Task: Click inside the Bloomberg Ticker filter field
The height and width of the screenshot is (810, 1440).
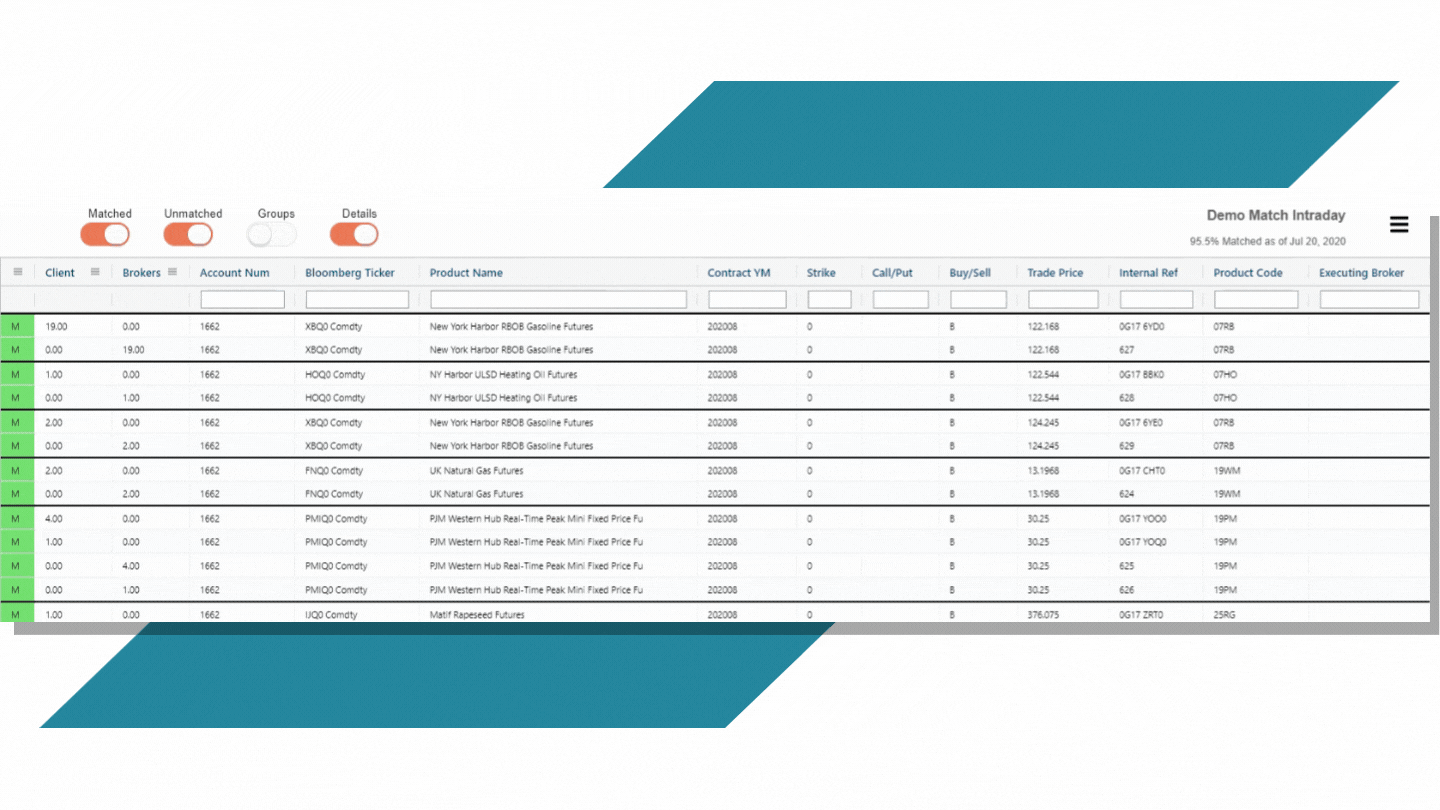Action: point(356,298)
